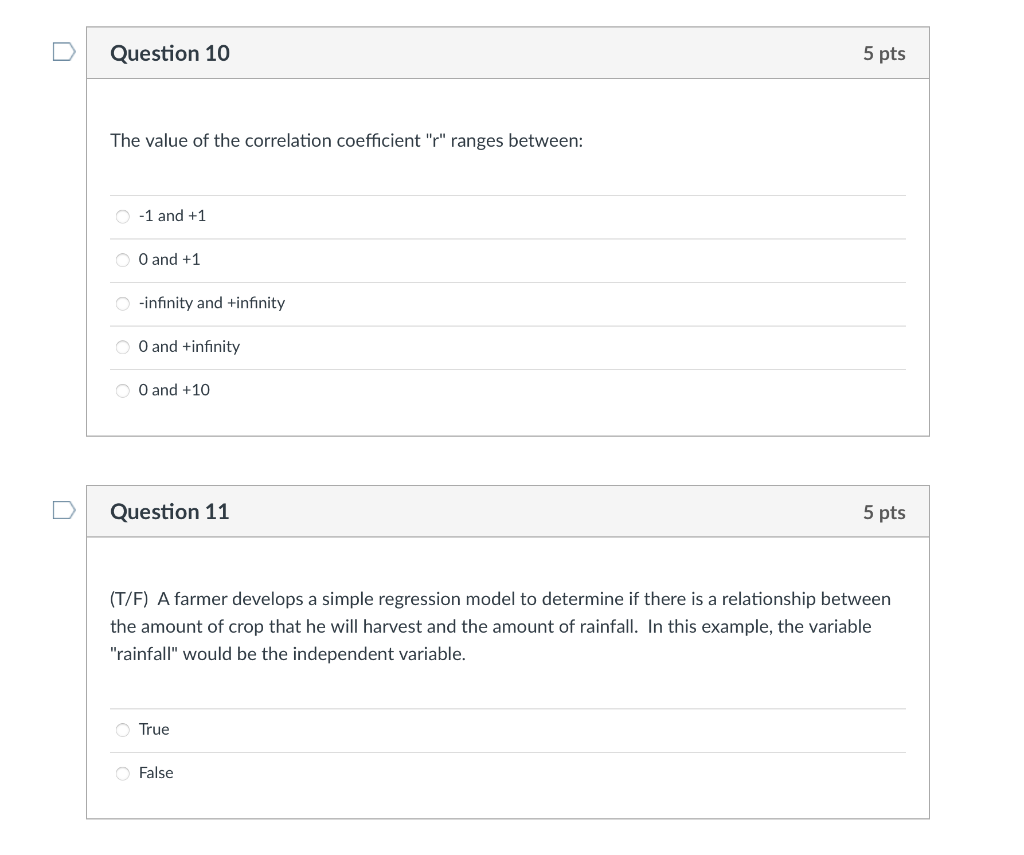Click the Question 11 header

tap(169, 511)
